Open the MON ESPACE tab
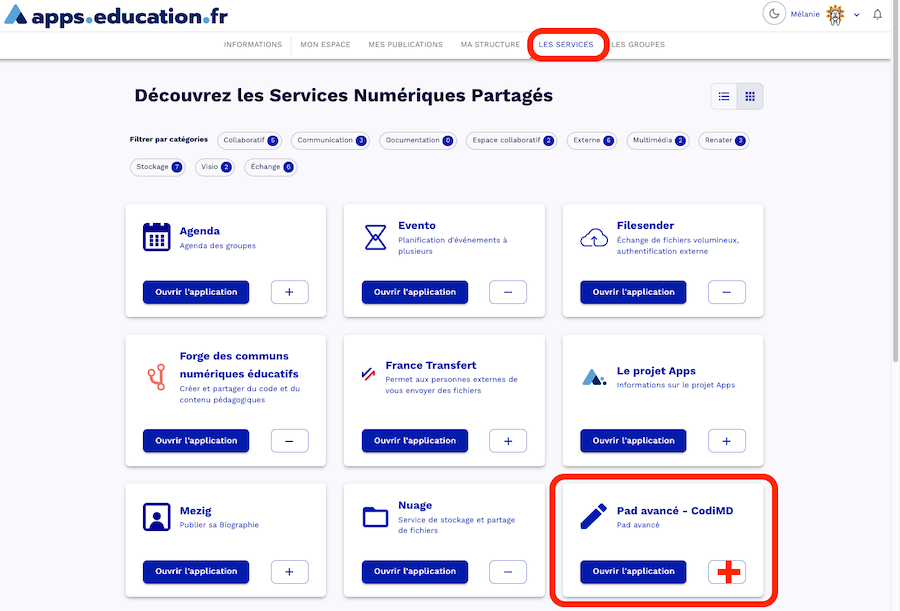This screenshot has width=900, height=611. 324,45
